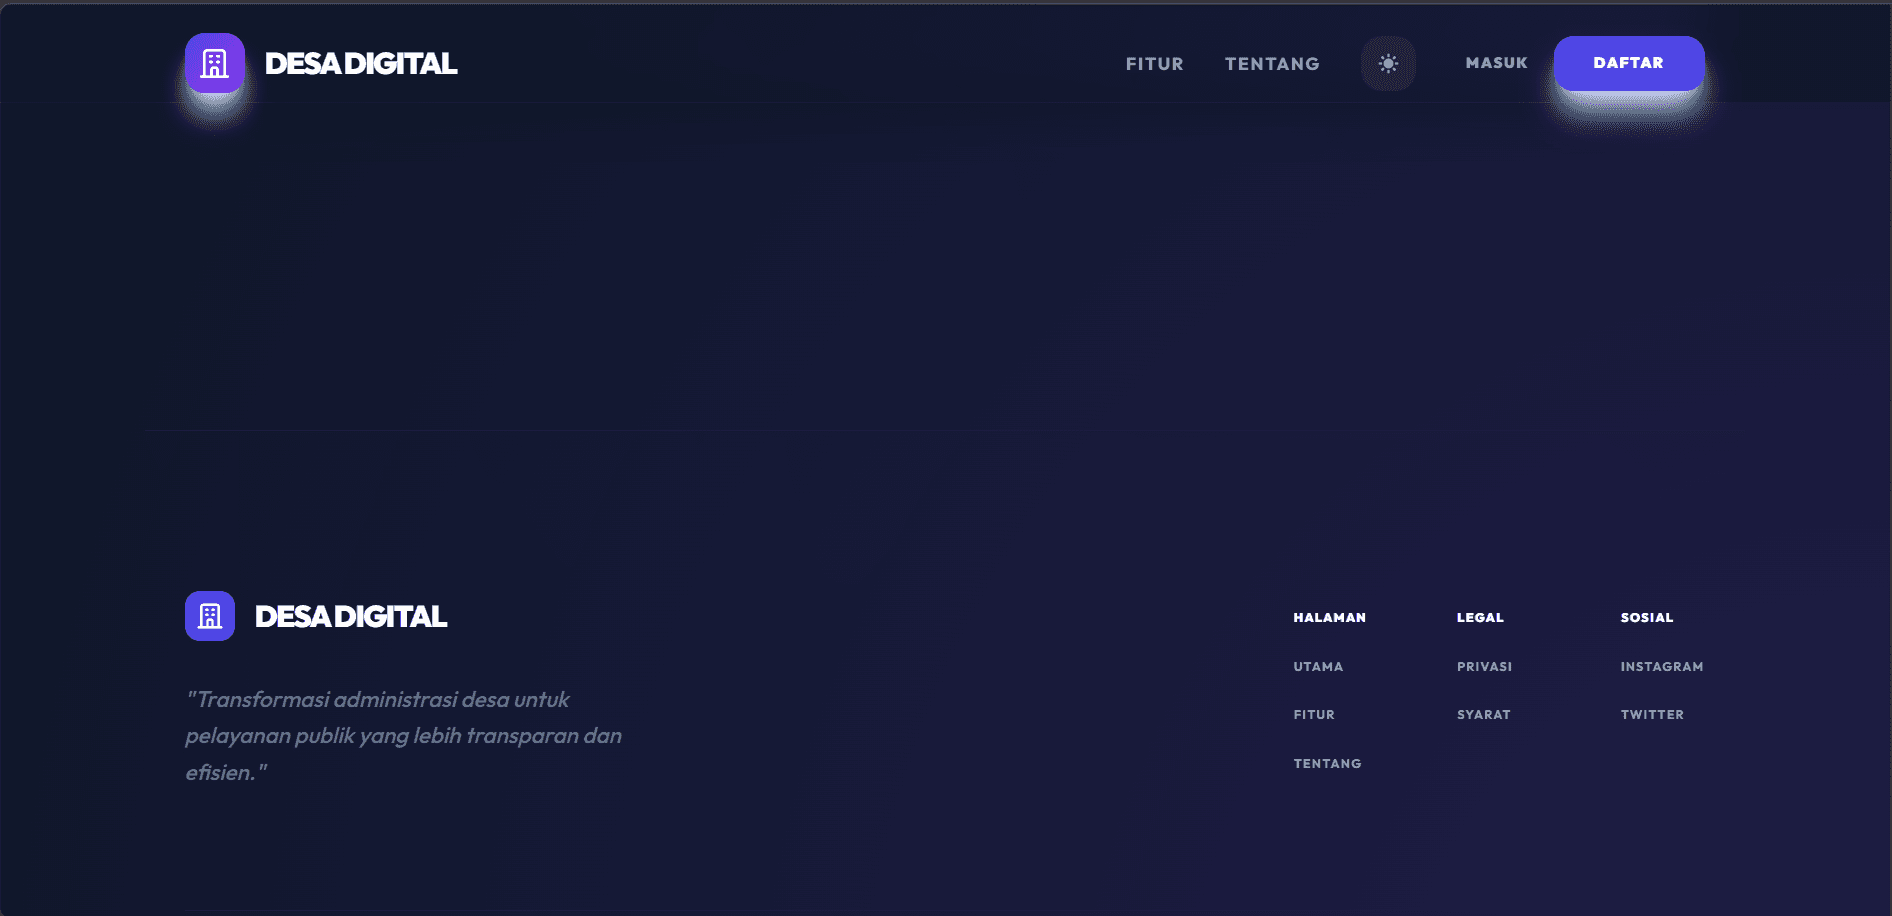Select Tentang in footer Halaman column

tap(1327, 764)
